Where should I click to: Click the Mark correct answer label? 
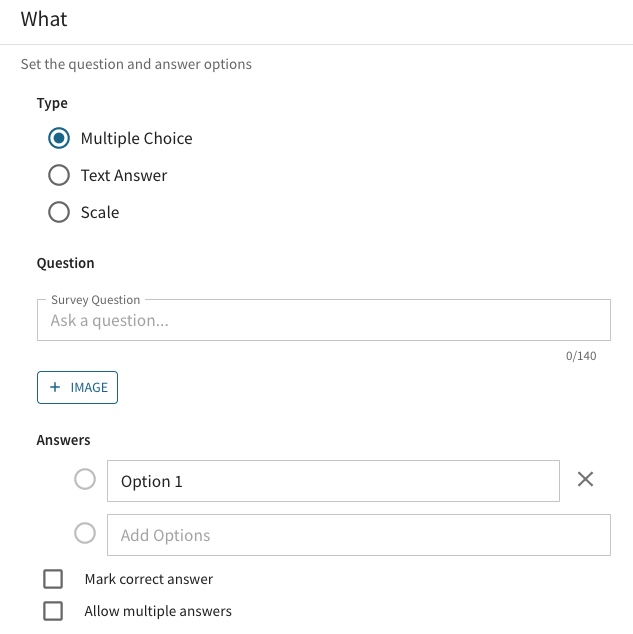(x=149, y=579)
